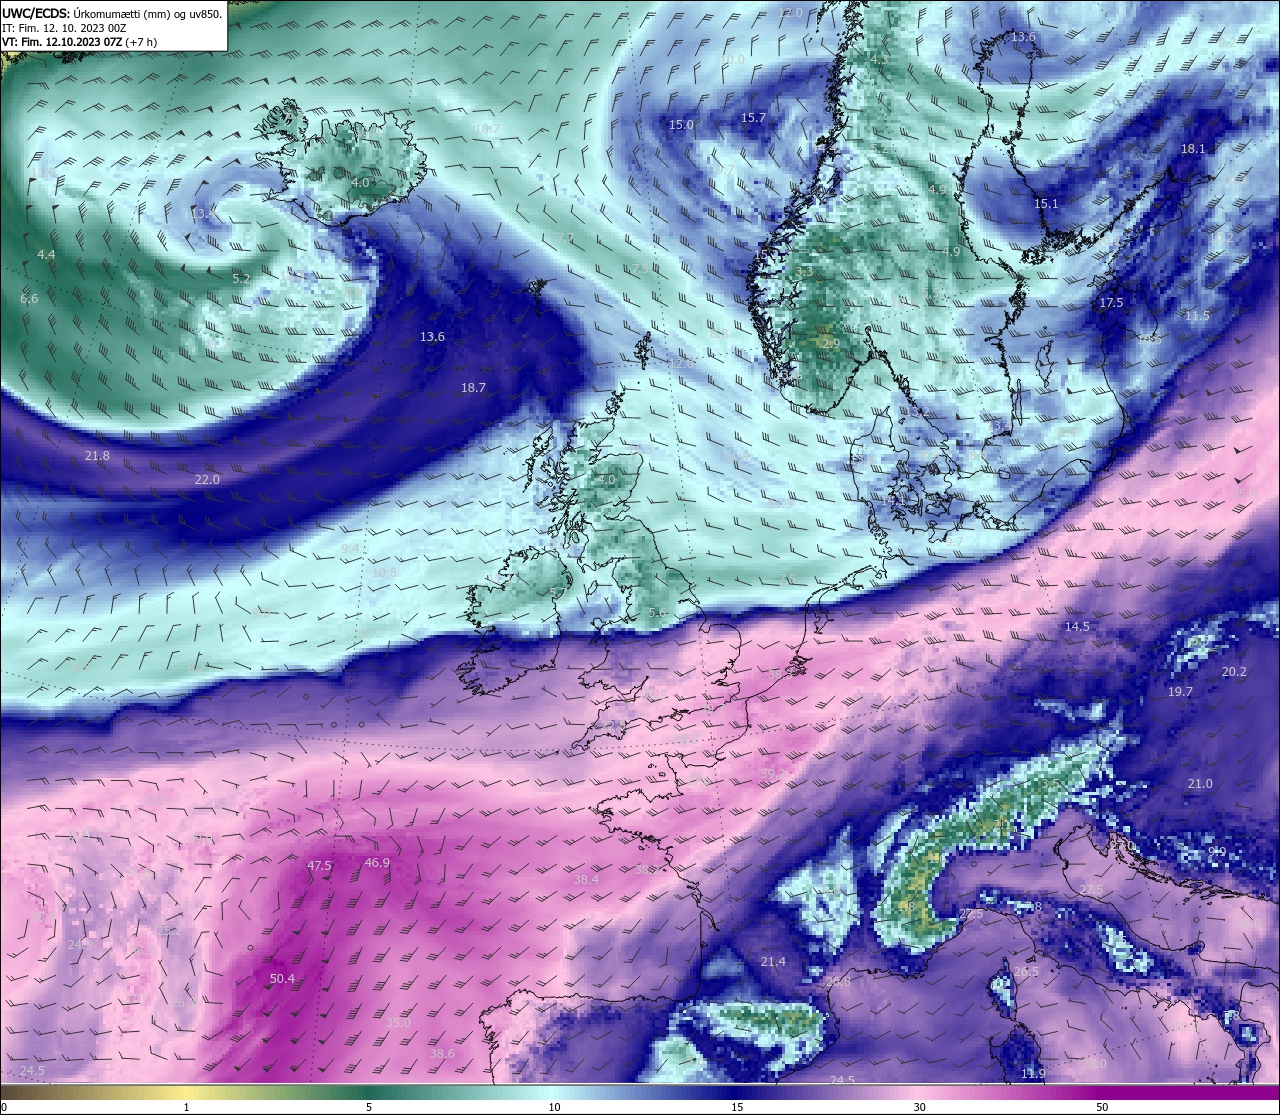Screen dimensions: 1280x1115
Task: Click the 4.4 value label
Action: click(x=46, y=255)
